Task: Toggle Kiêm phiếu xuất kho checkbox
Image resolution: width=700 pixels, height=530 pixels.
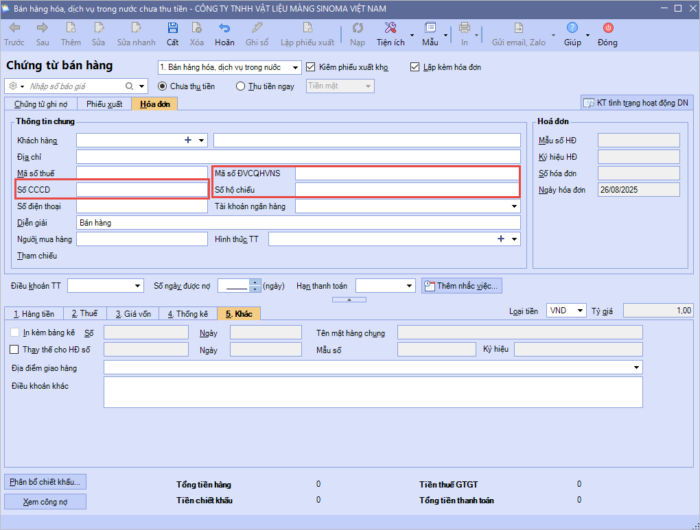Action: point(311,67)
